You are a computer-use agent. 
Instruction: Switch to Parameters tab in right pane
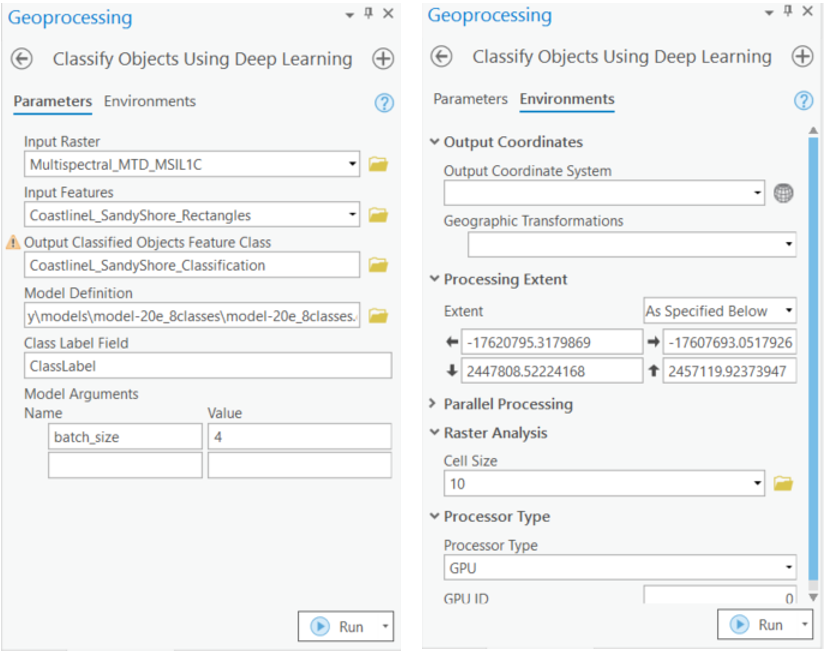(470, 99)
